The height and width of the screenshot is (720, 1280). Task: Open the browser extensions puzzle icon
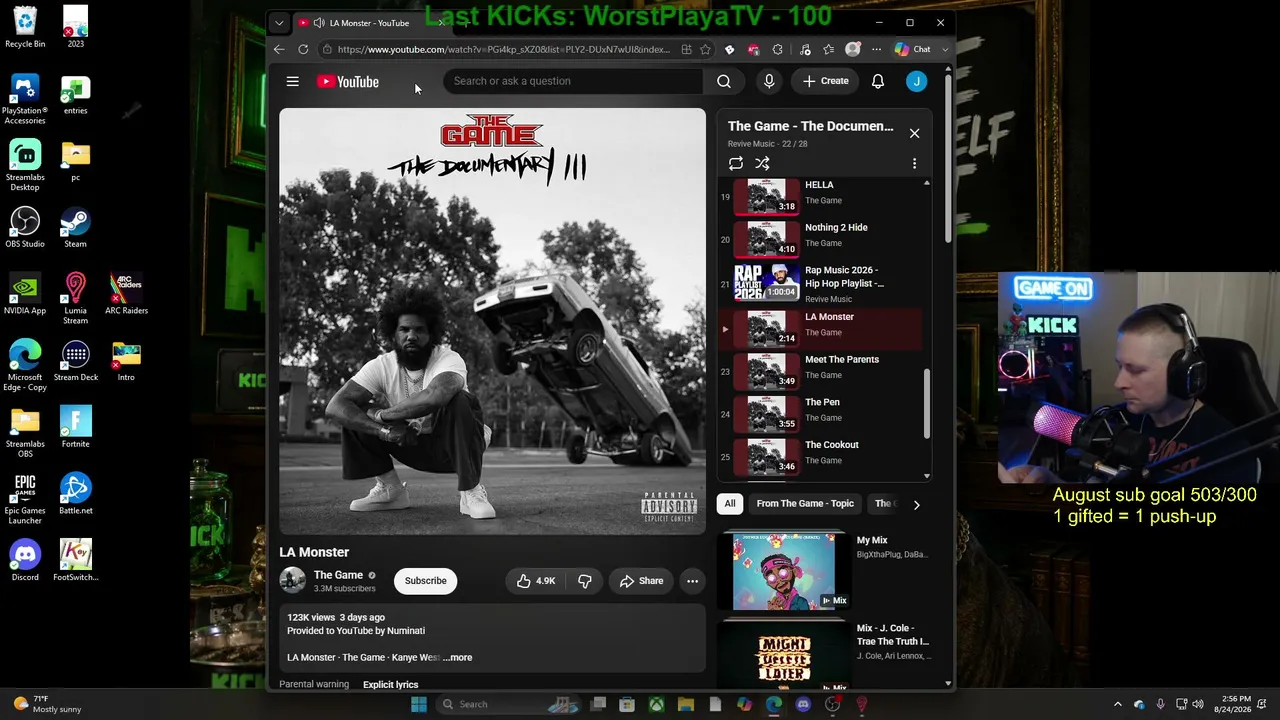pos(778,49)
